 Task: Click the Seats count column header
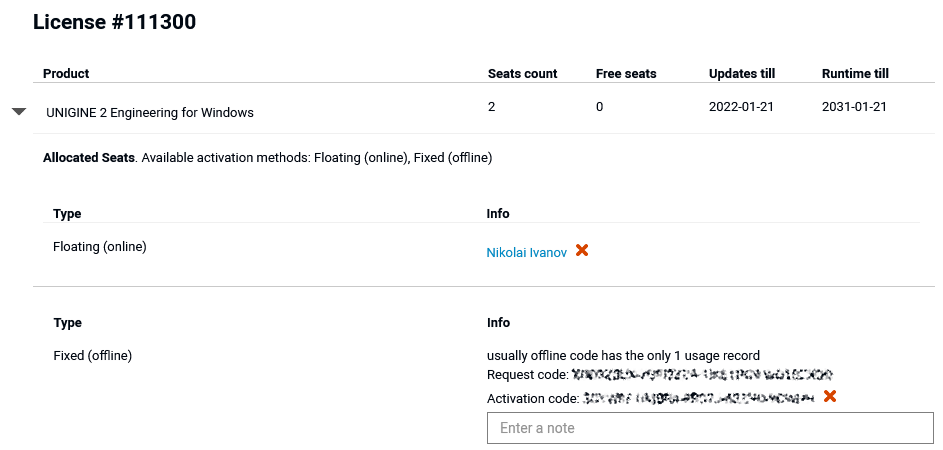click(x=523, y=73)
